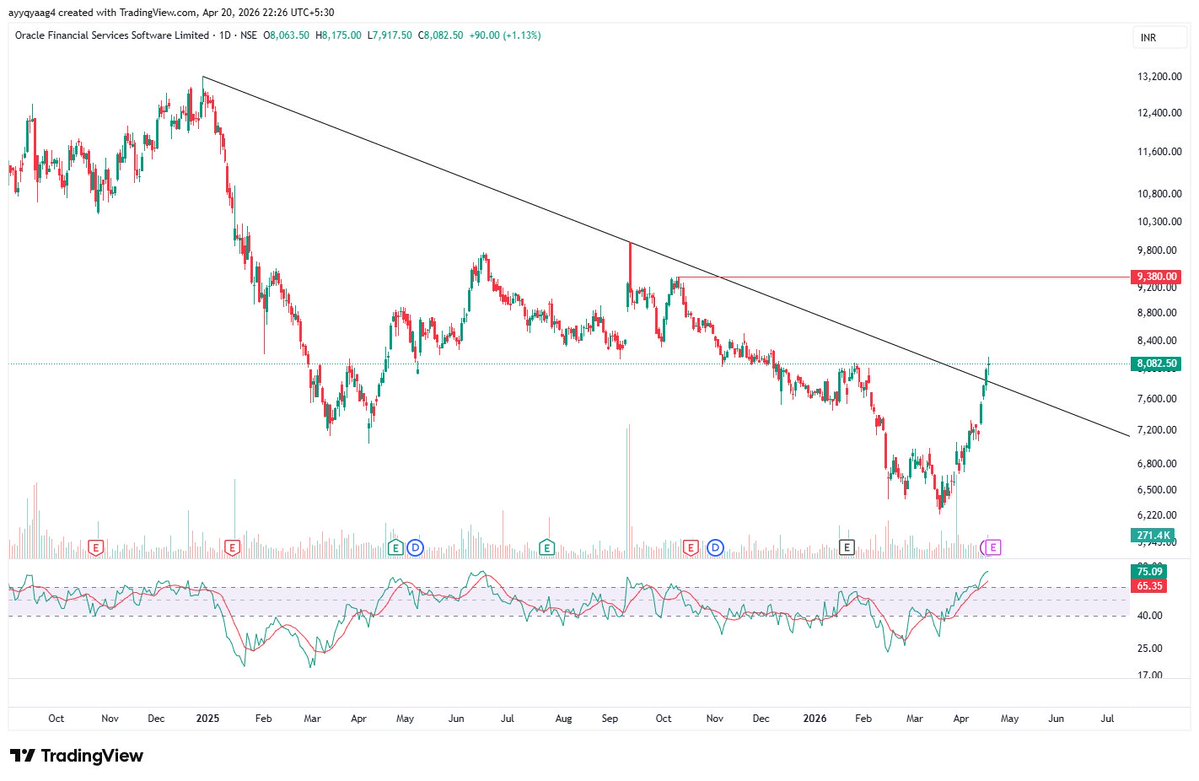The height and width of the screenshot is (781, 1199).
Task: Click the 8,800.00 price axis label
Action: click(x=1159, y=312)
